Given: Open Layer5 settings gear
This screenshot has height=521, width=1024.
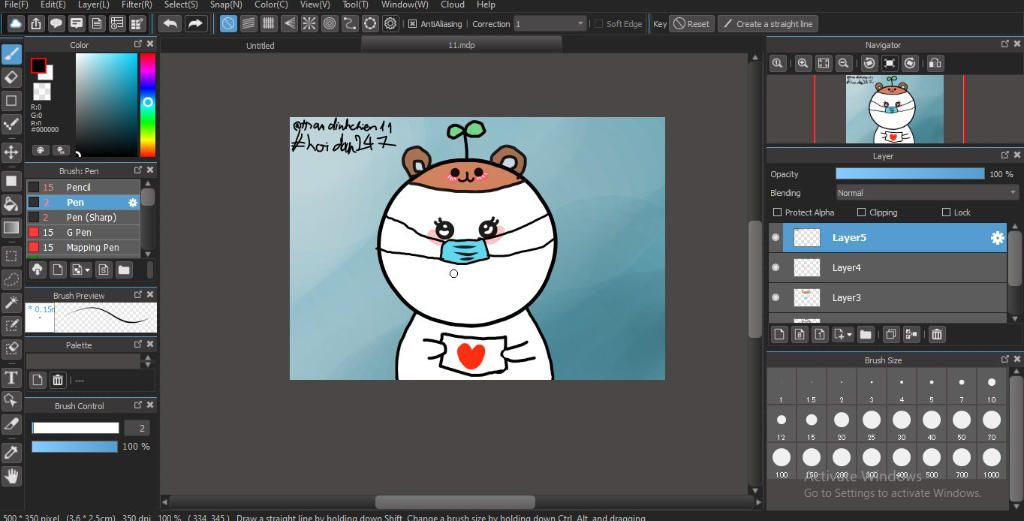Looking at the screenshot, I should [997, 238].
